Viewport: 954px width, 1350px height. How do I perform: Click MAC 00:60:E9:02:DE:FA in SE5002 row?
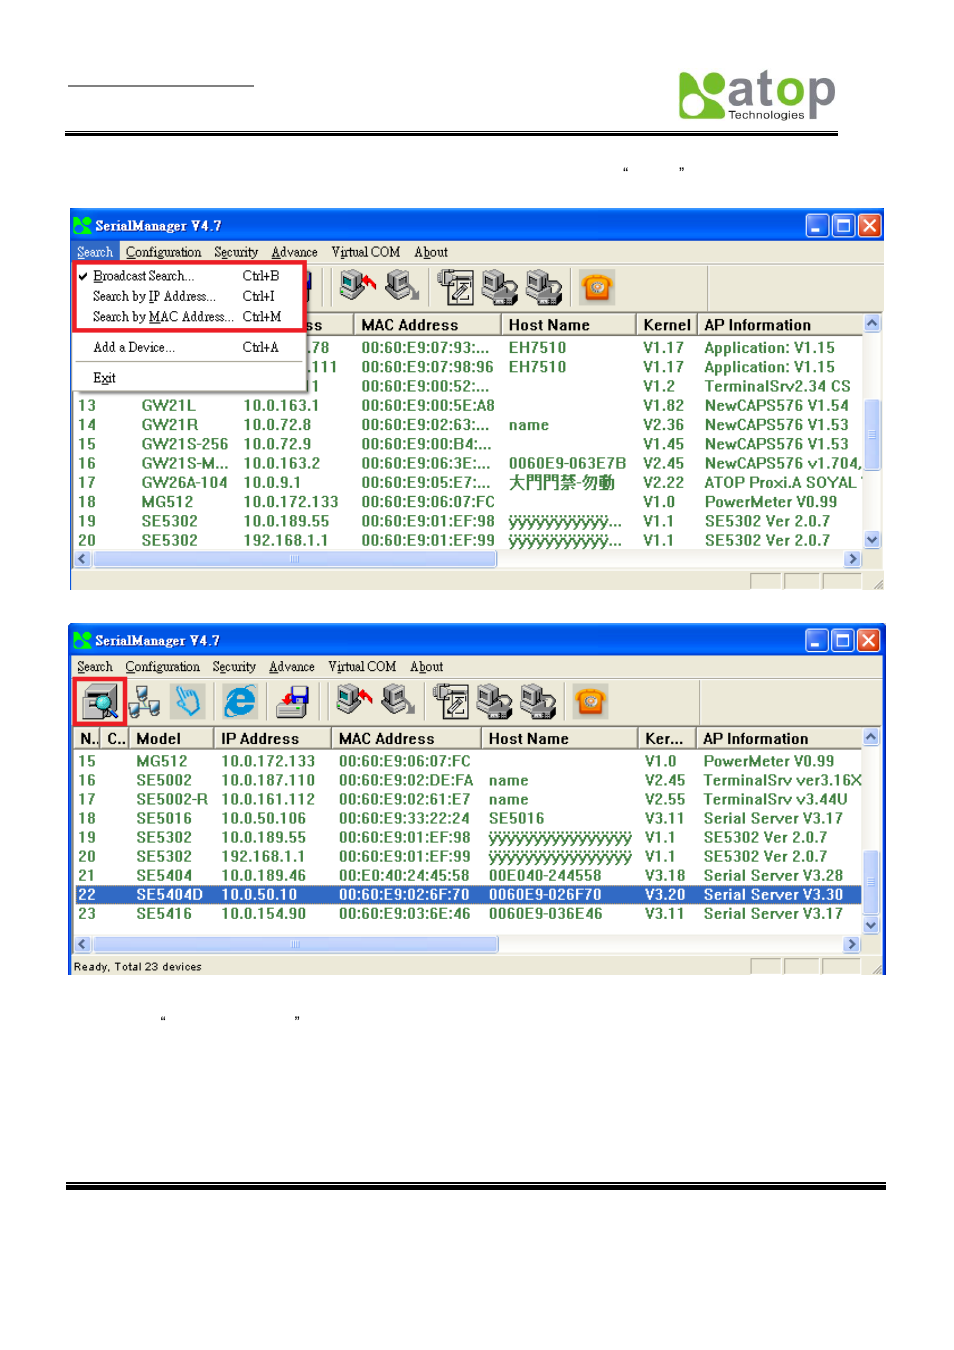(406, 780)
